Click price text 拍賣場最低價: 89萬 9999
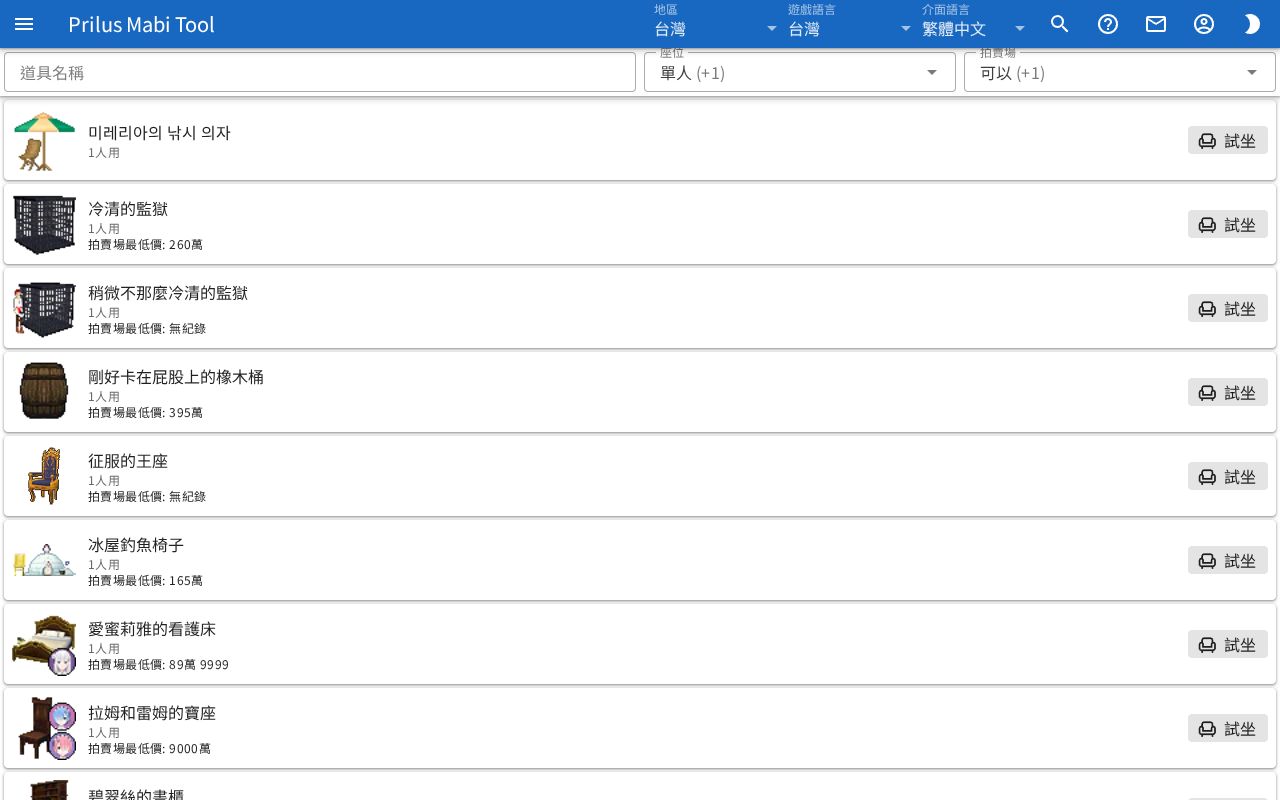Screen dimensions: 1280x800 click(158, 664)
